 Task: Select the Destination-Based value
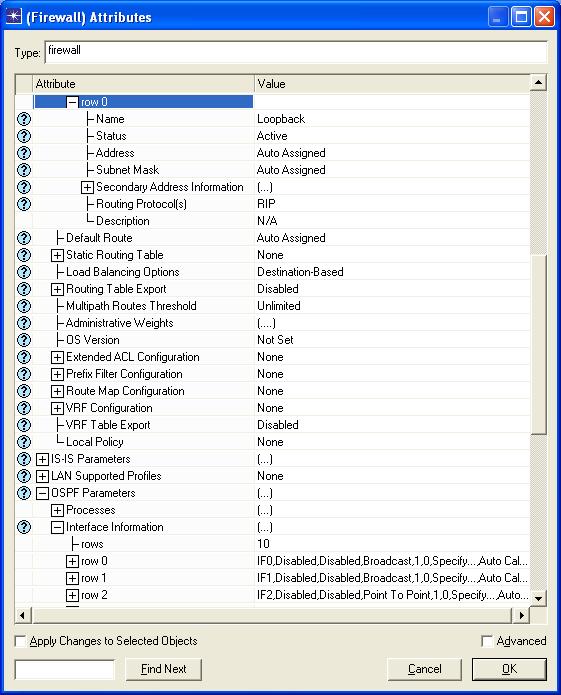point(300,272)
